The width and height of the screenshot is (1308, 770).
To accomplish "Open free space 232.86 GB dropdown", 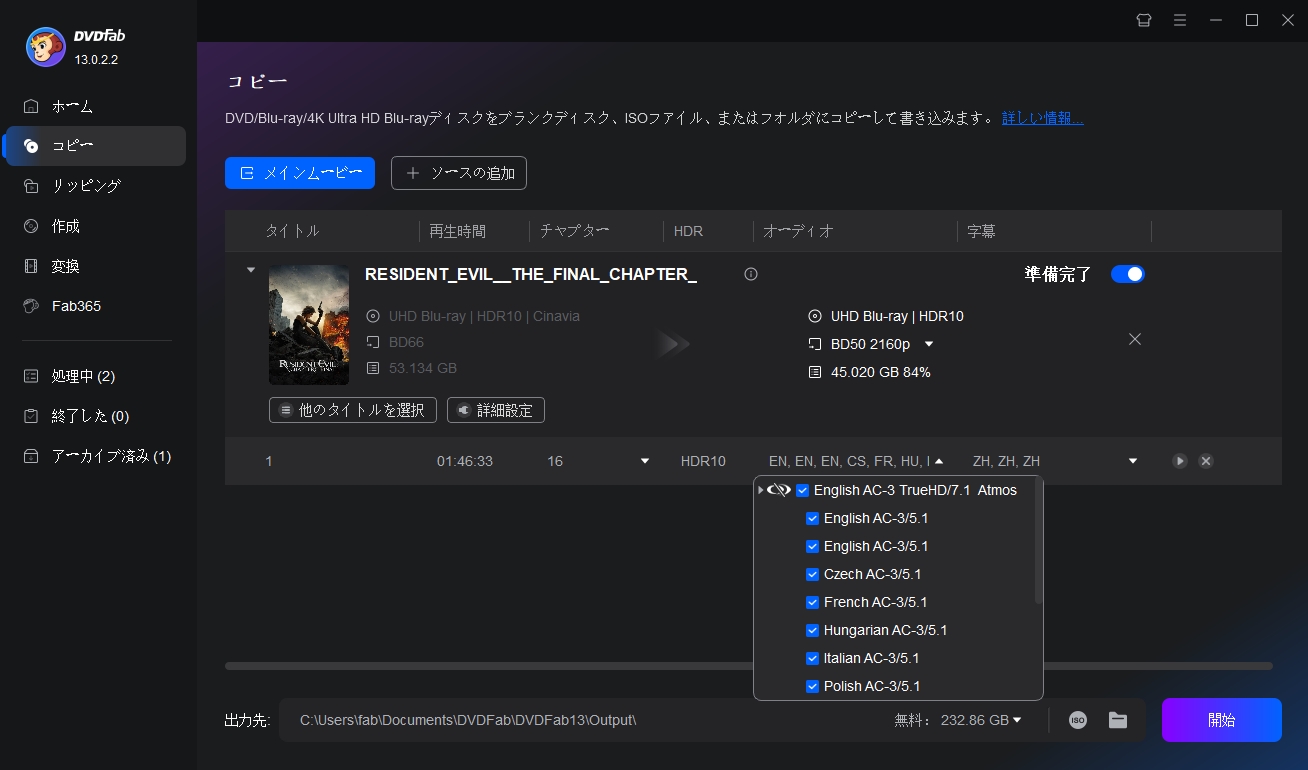I will [1017, 720].
